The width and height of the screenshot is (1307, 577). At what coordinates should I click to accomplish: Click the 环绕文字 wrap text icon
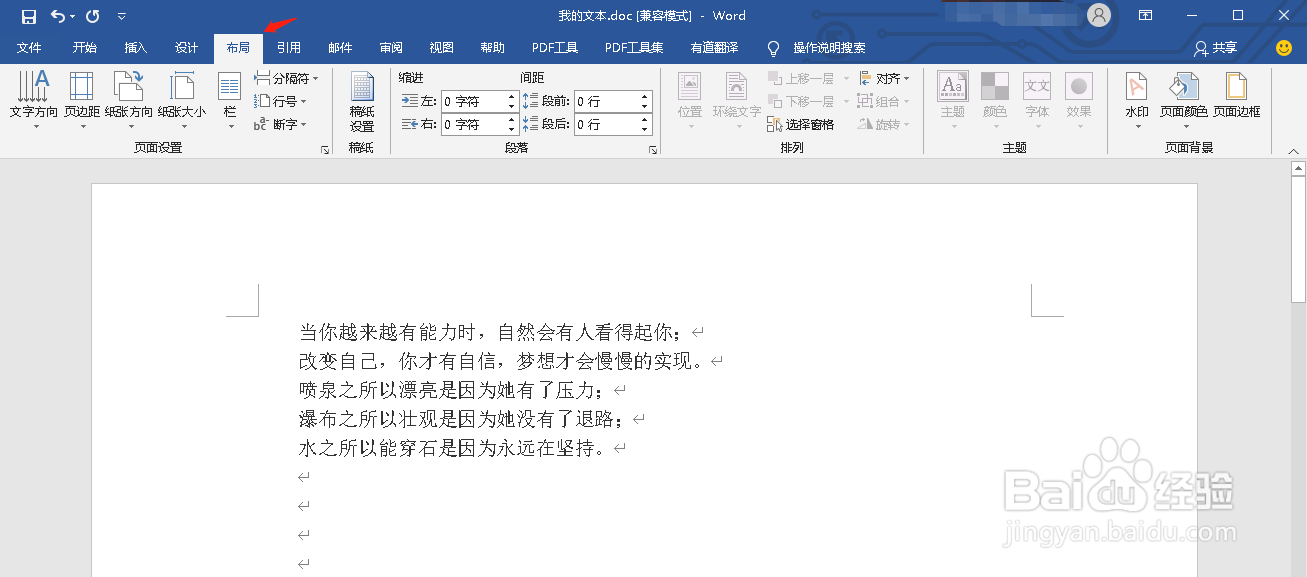[x=737, y=100]
